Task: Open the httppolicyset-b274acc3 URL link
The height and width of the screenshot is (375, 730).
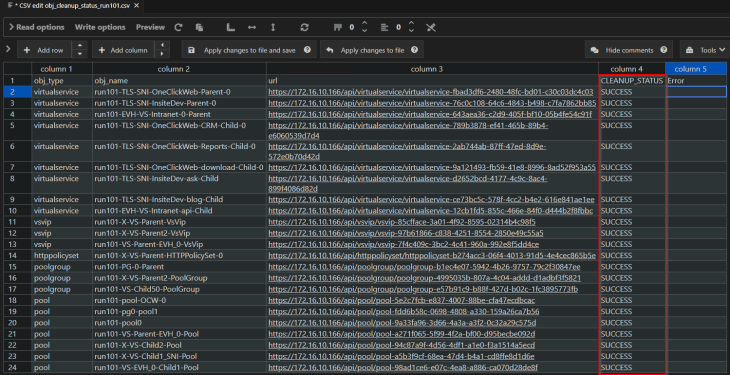Action: [x=432, y=255]
